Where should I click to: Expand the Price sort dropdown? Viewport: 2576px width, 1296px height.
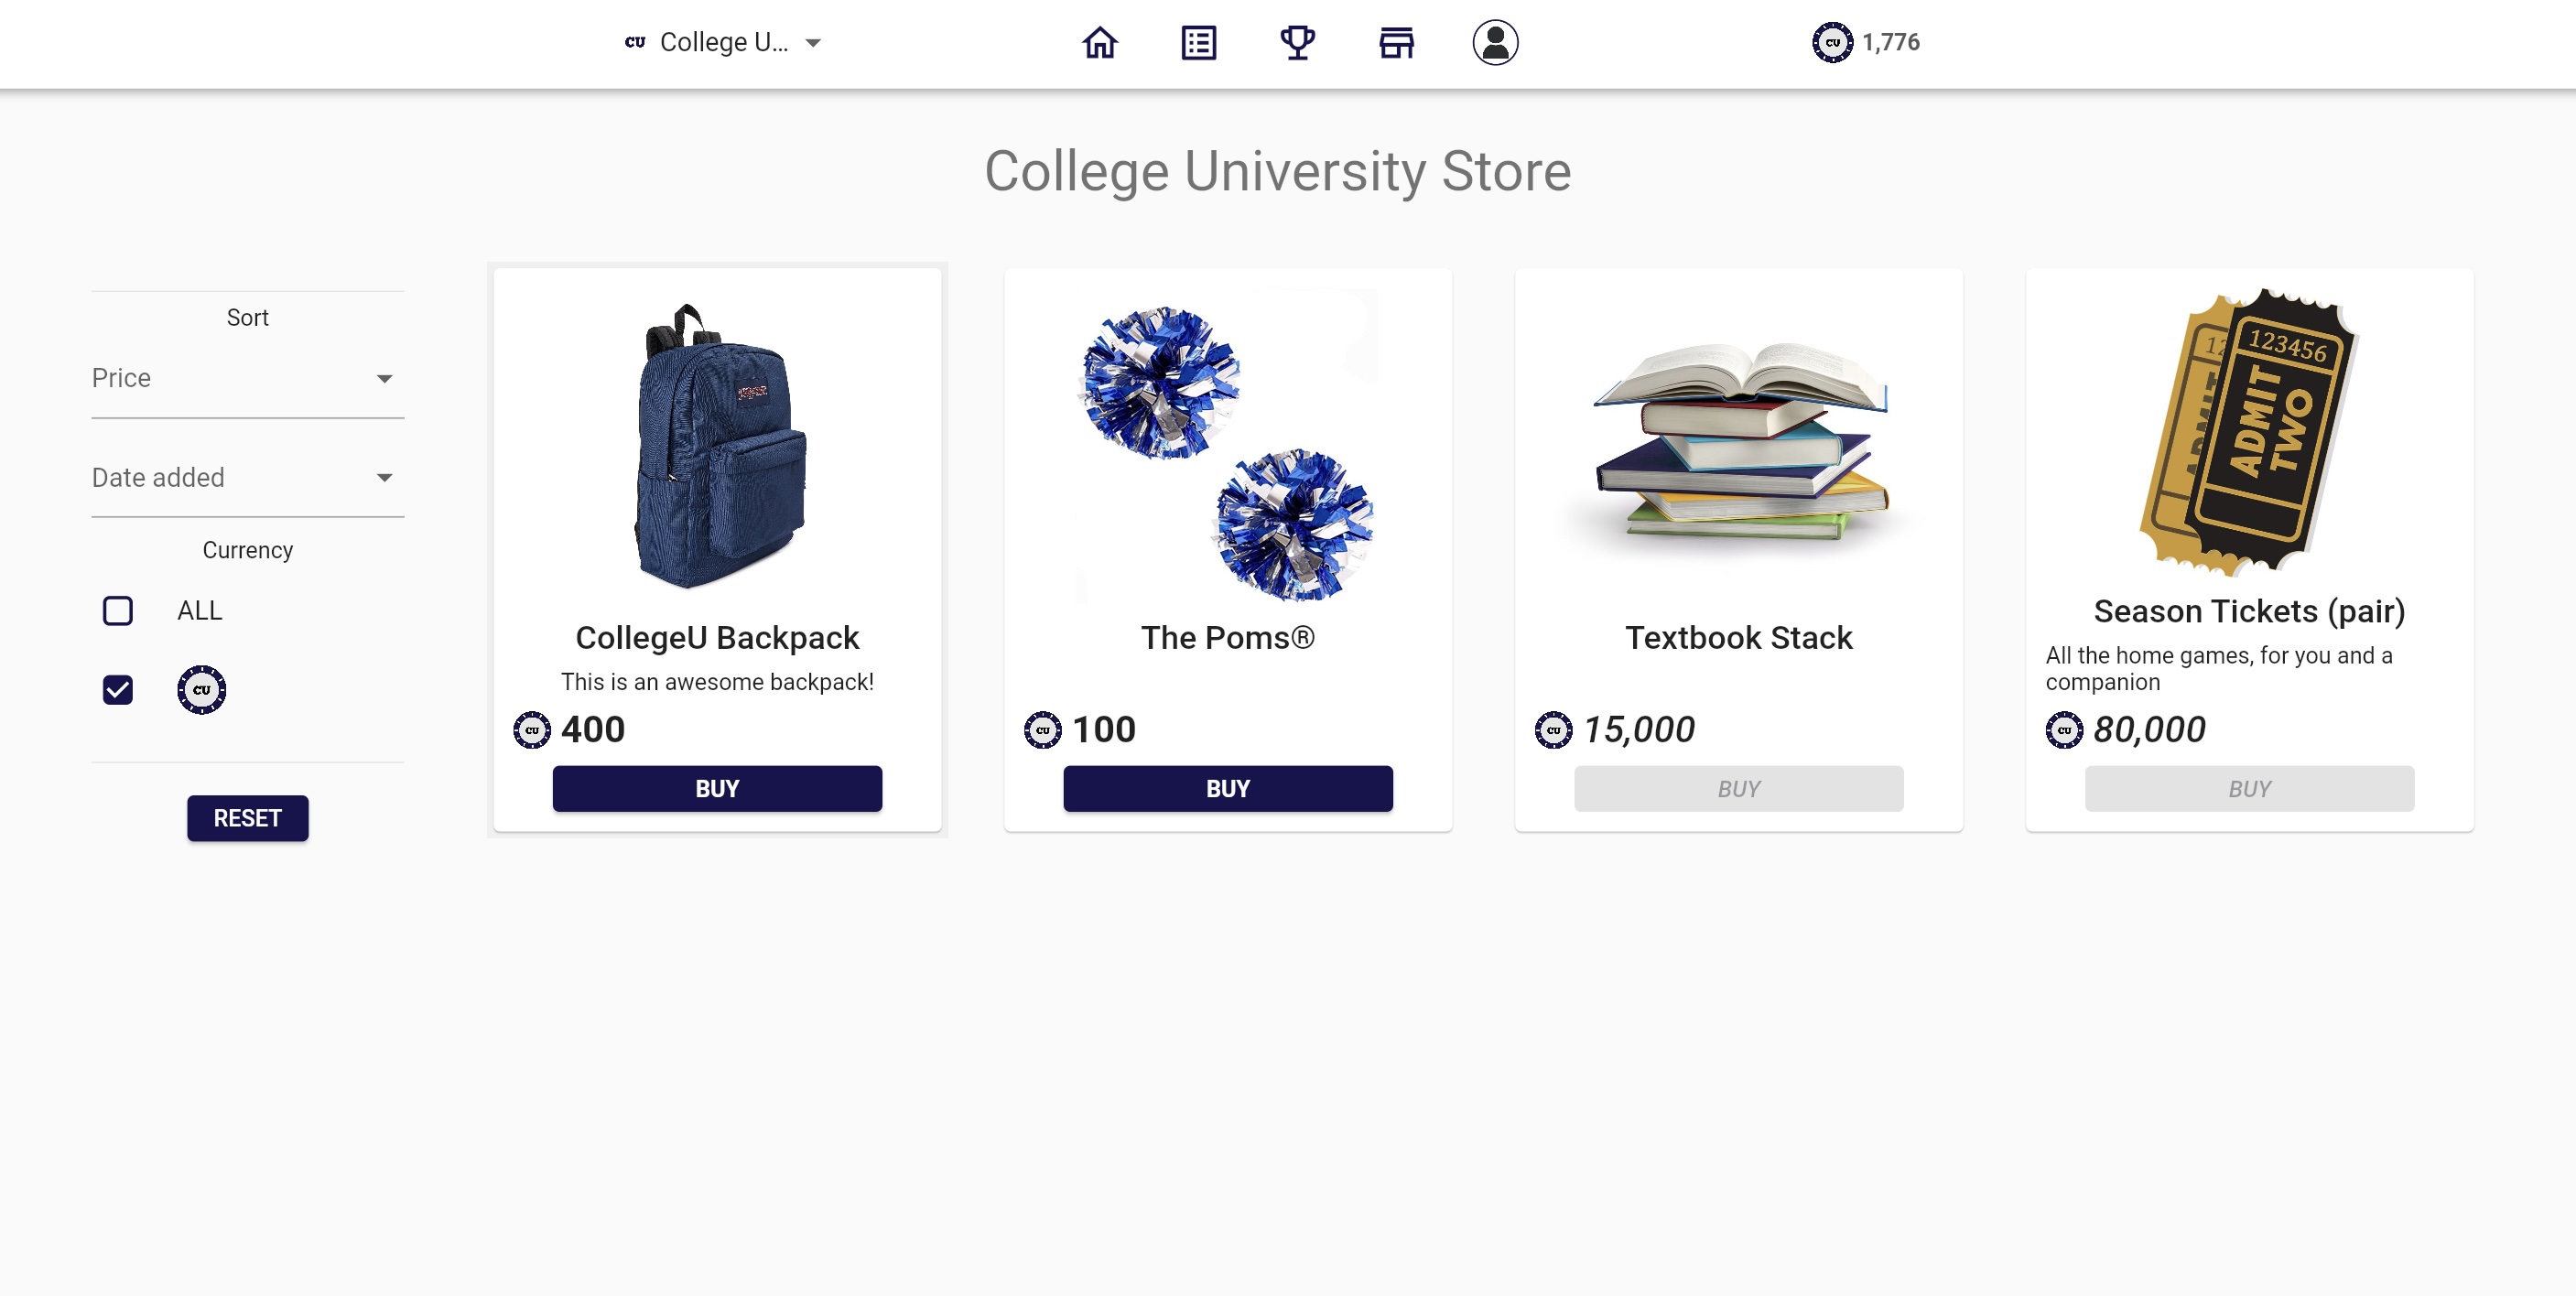[x=248, y=379]
